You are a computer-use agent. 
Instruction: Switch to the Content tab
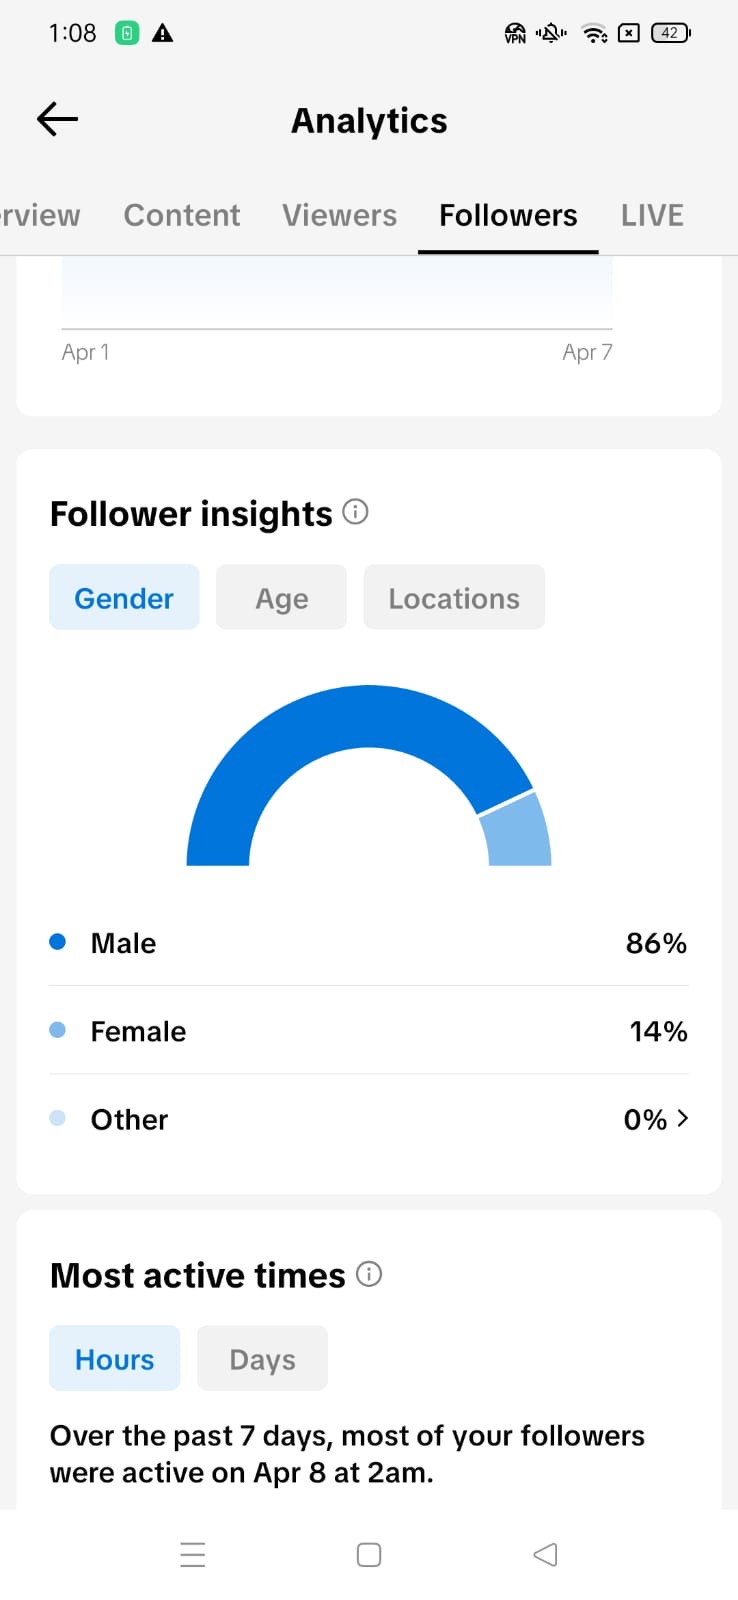(x=181, y=215)
